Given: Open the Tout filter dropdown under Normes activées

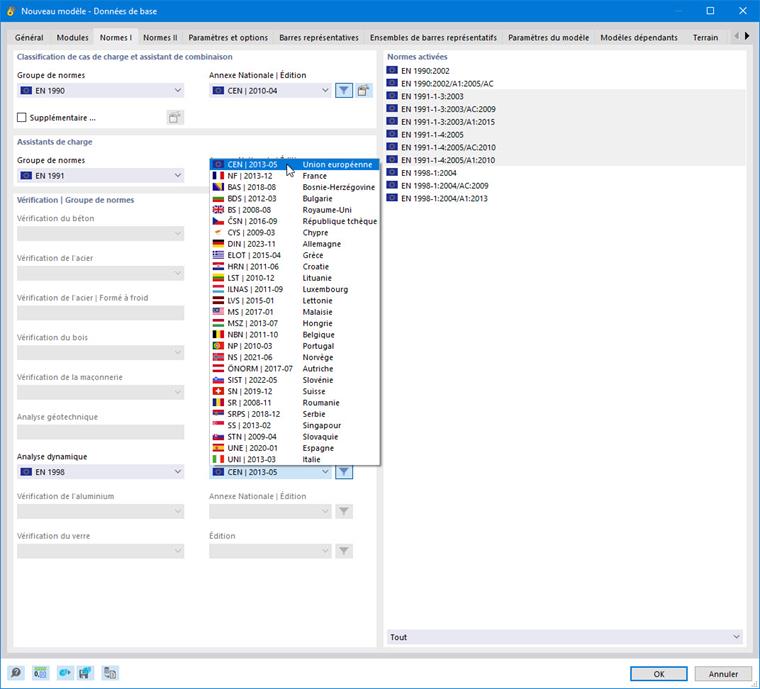Looking at the screenshot, I should click(565, 637).
